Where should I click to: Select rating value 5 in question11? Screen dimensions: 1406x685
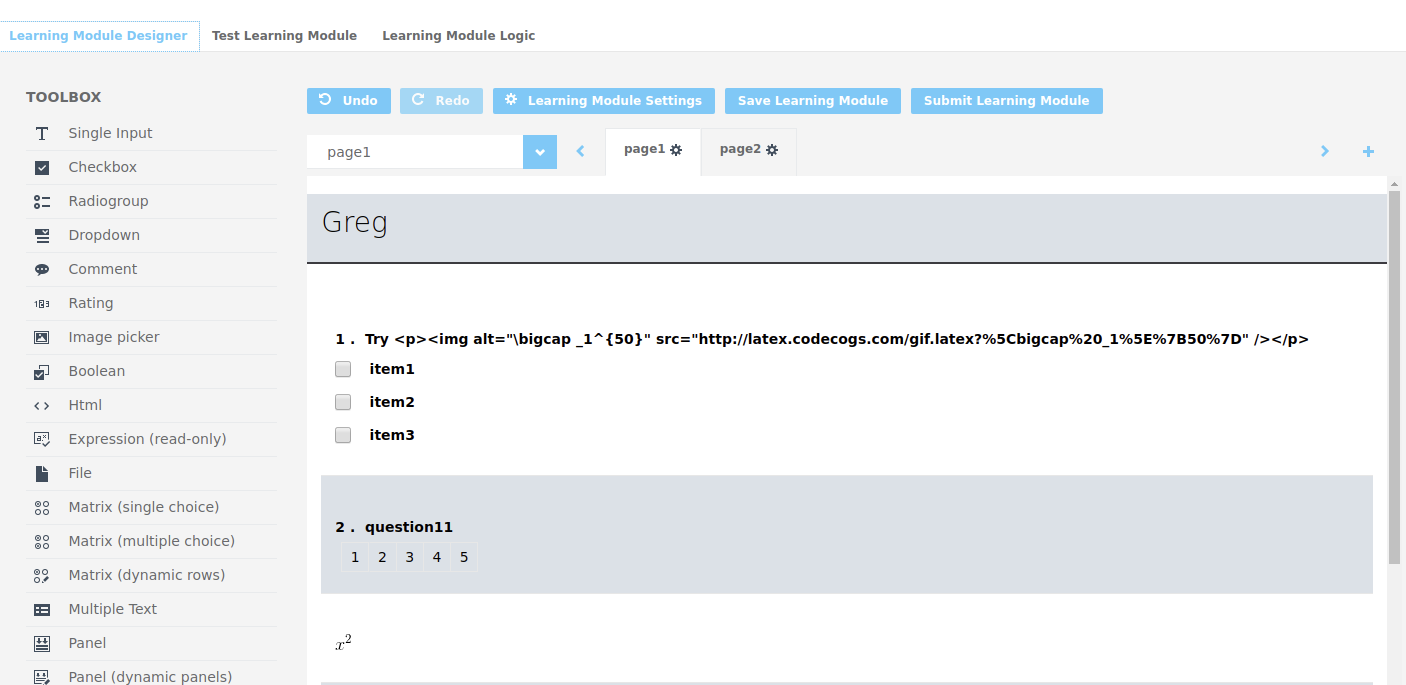[464, 557]
